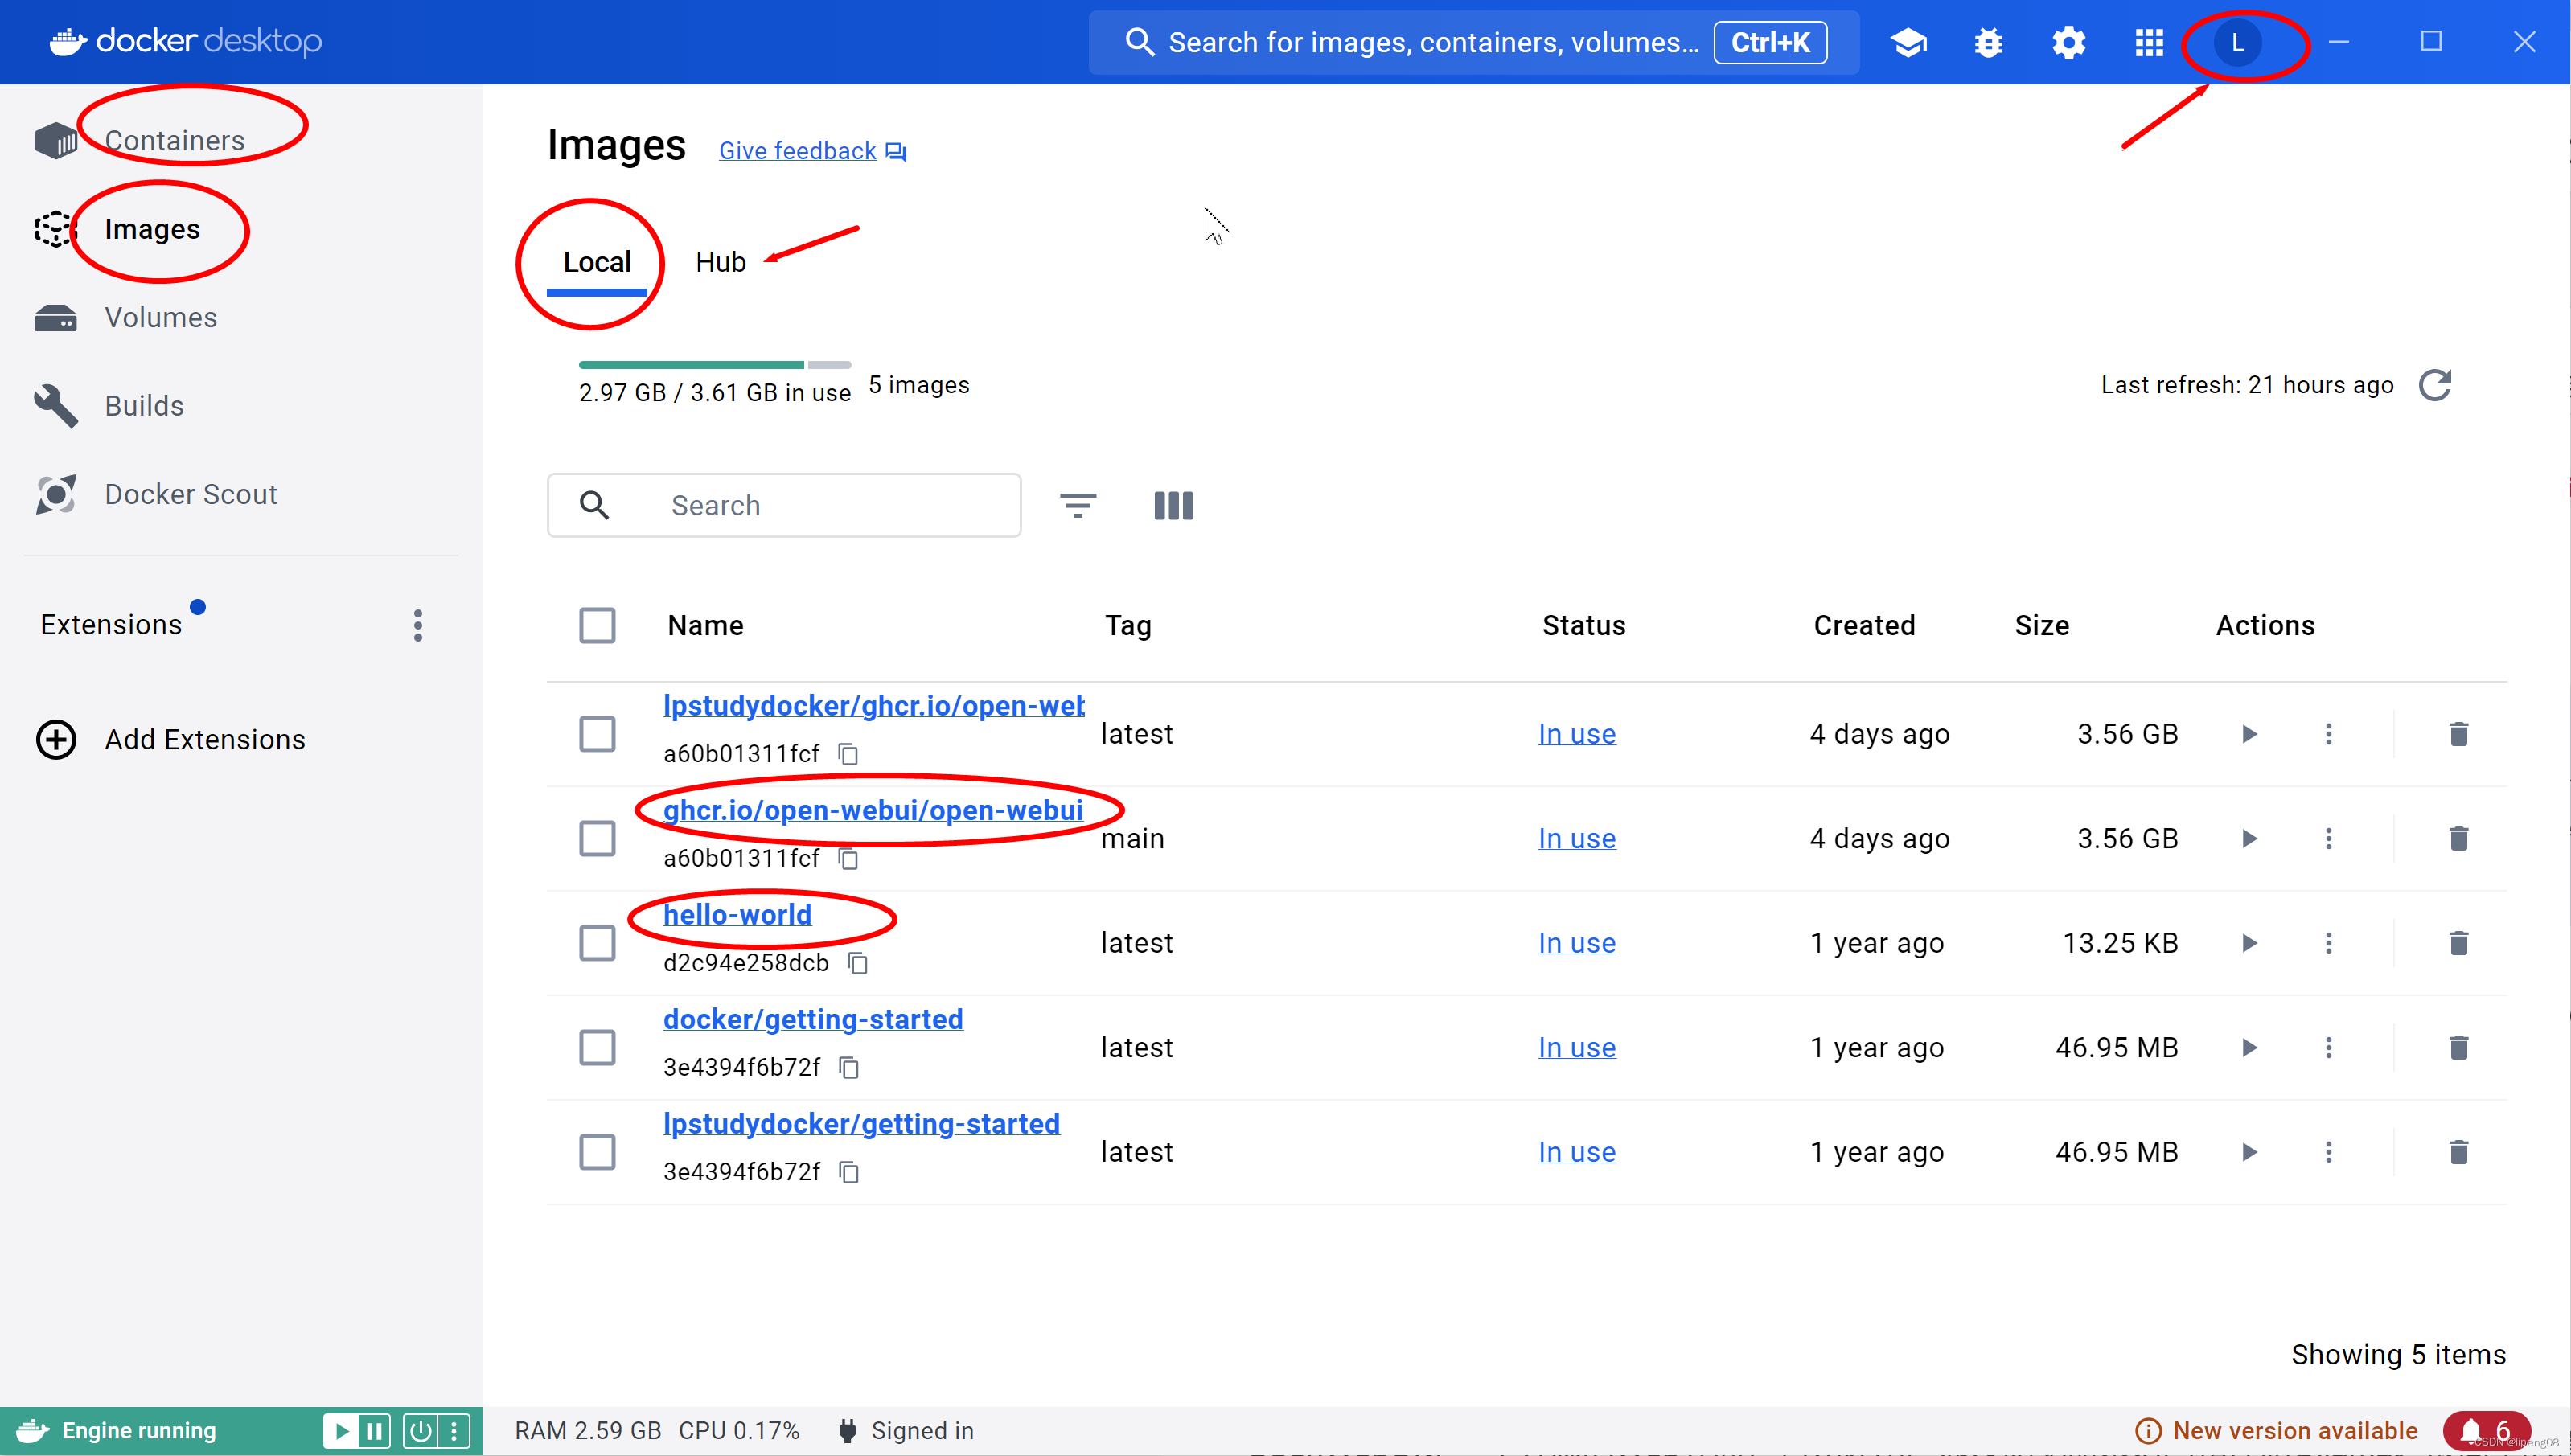Image resolution: width=2571 pixels, height=1456 pixels.
Task: Toggle select all images checkbox
Action: 597,625
